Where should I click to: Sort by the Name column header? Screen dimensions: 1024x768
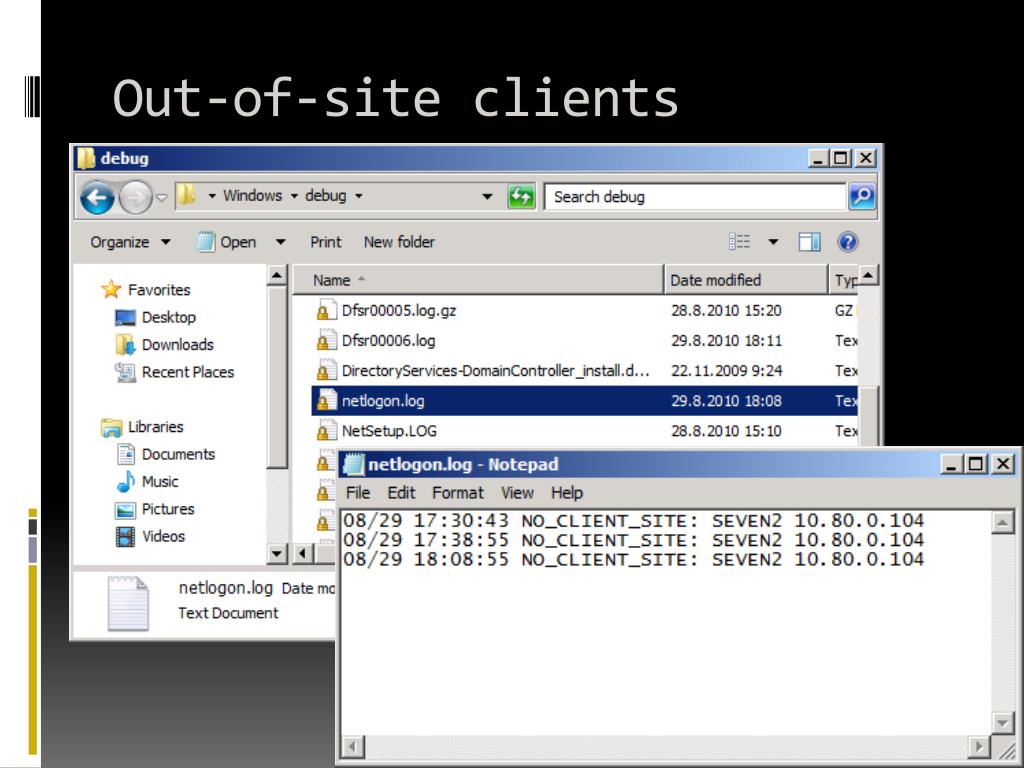478,280
